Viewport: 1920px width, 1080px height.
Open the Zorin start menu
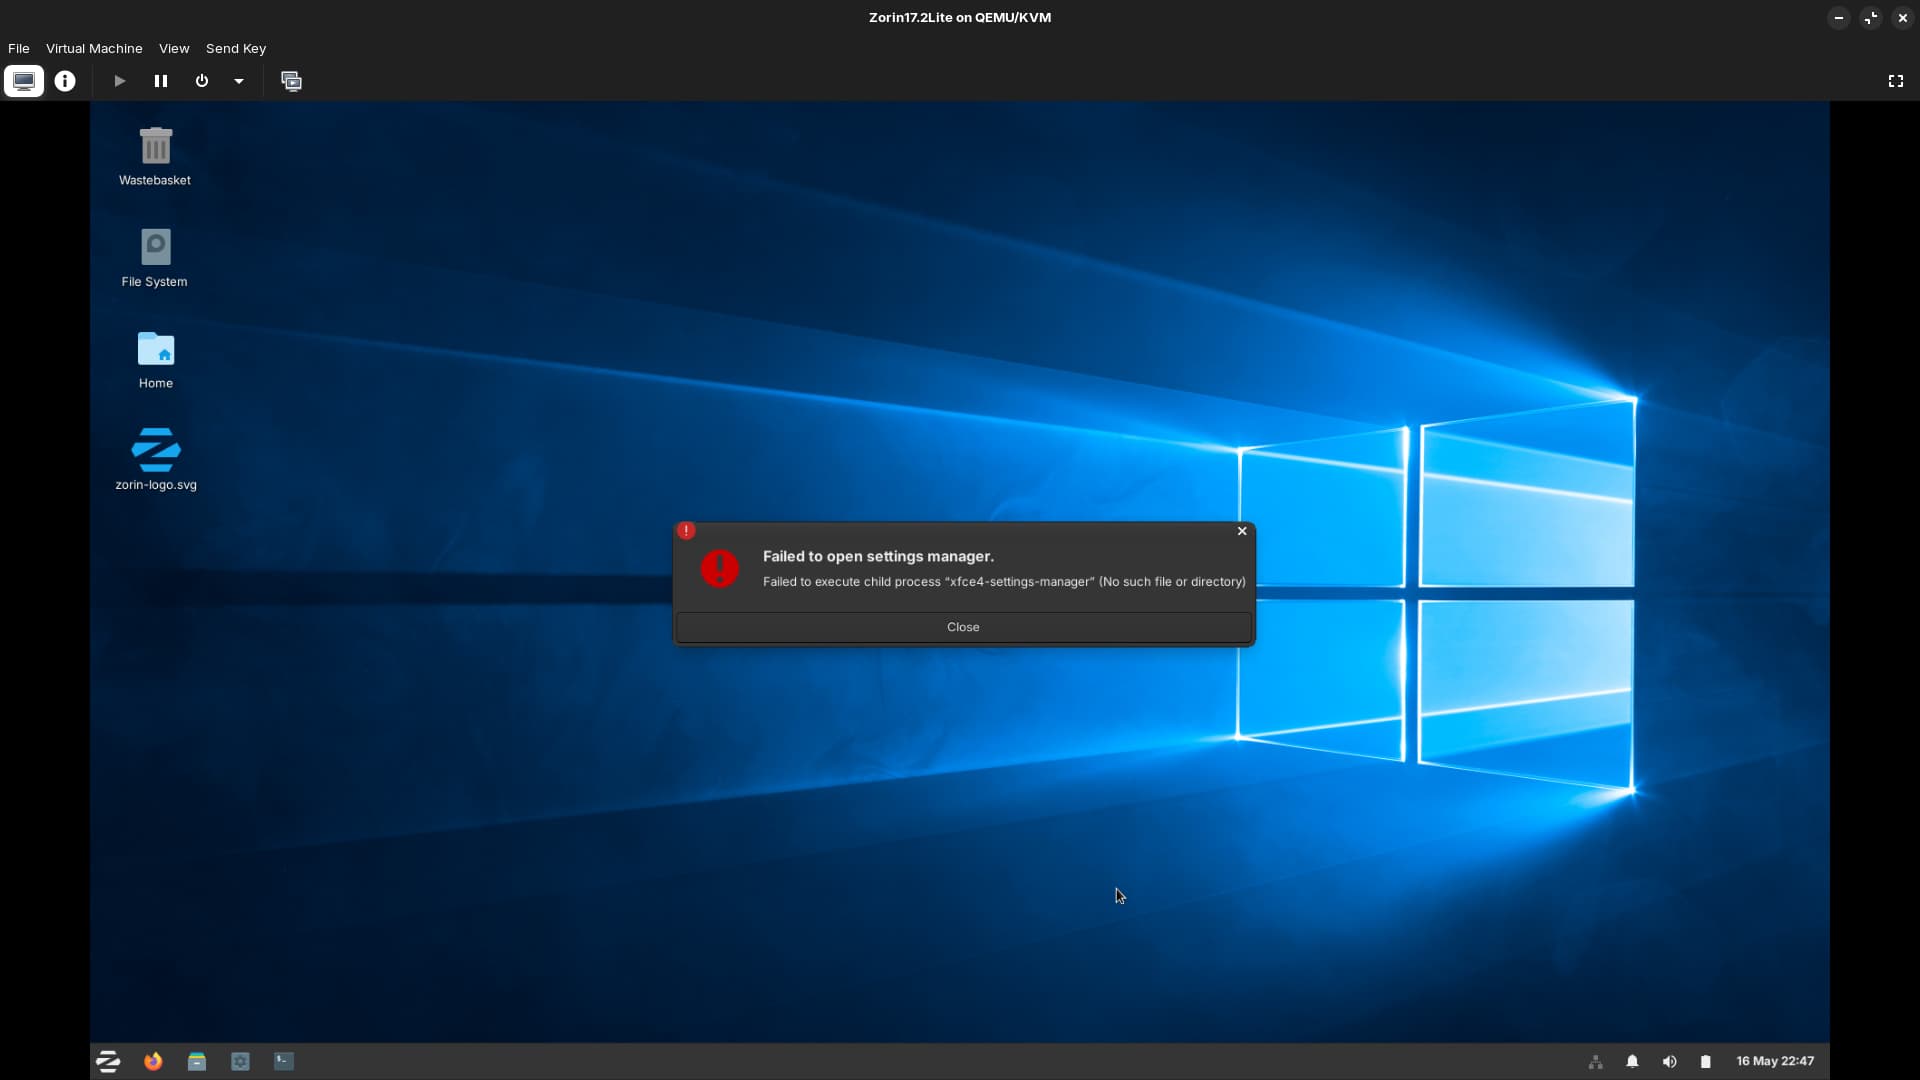point(108,1061)
